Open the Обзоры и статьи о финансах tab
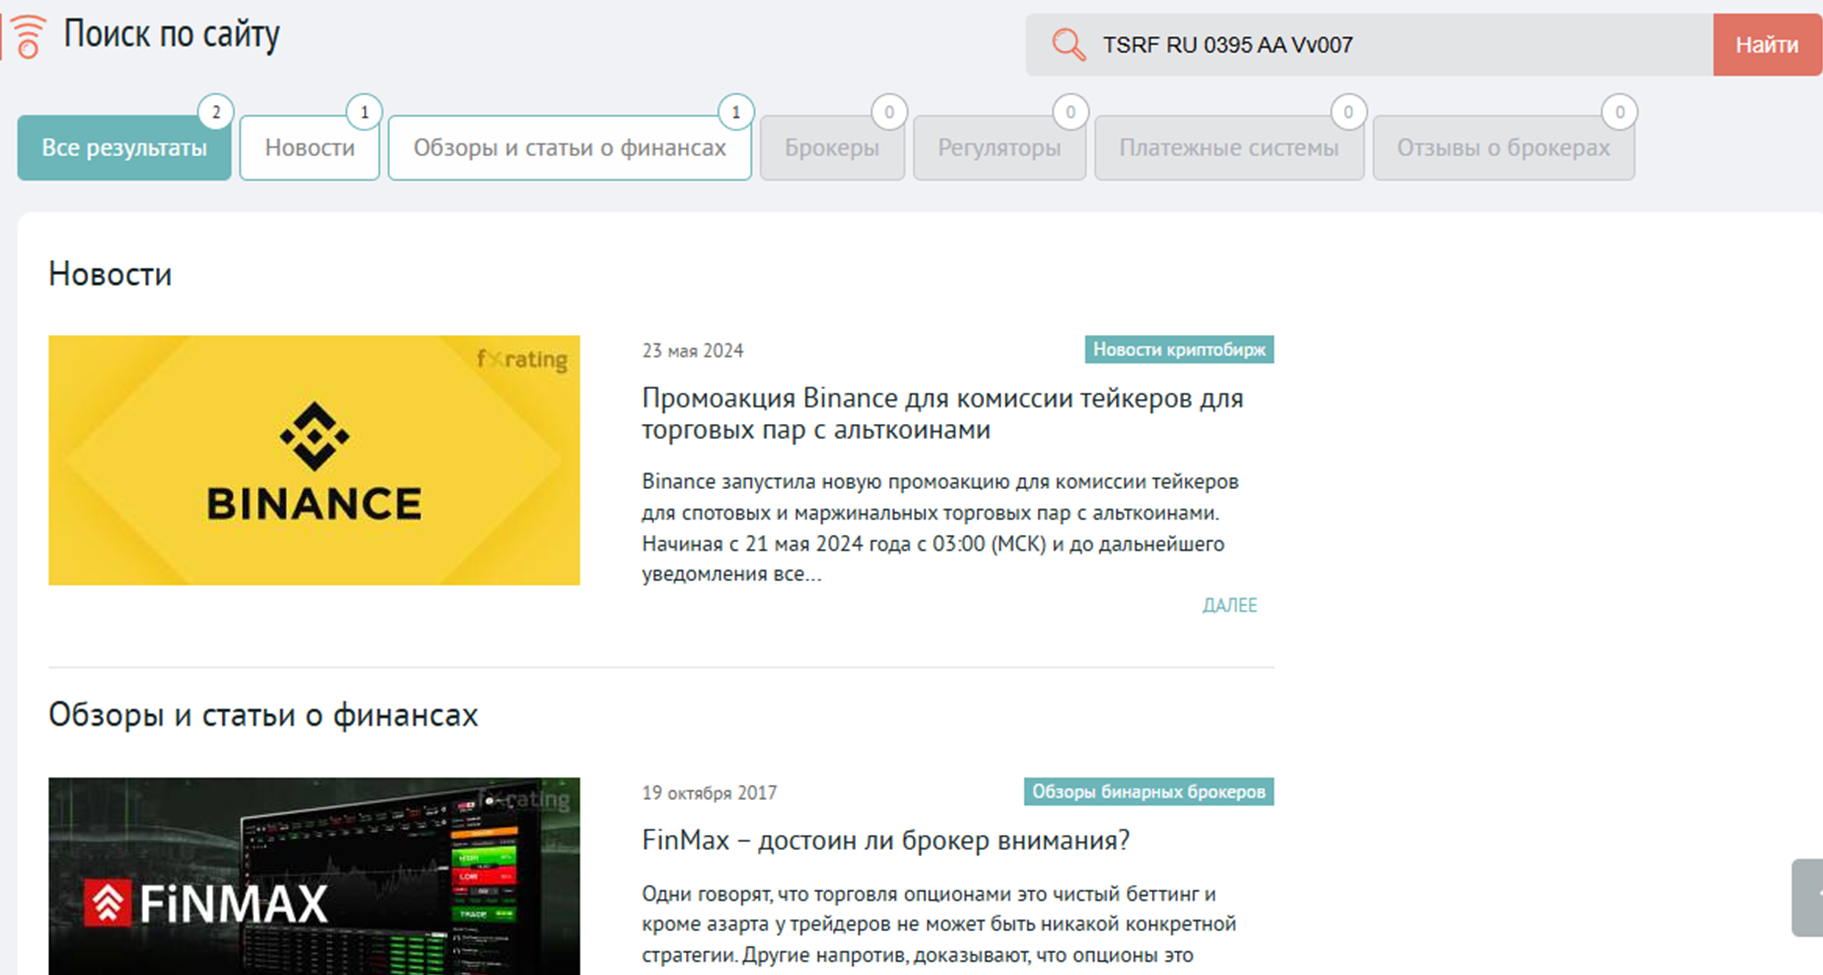The height and width of the screenshot is (975, 1823). point(570,148)
